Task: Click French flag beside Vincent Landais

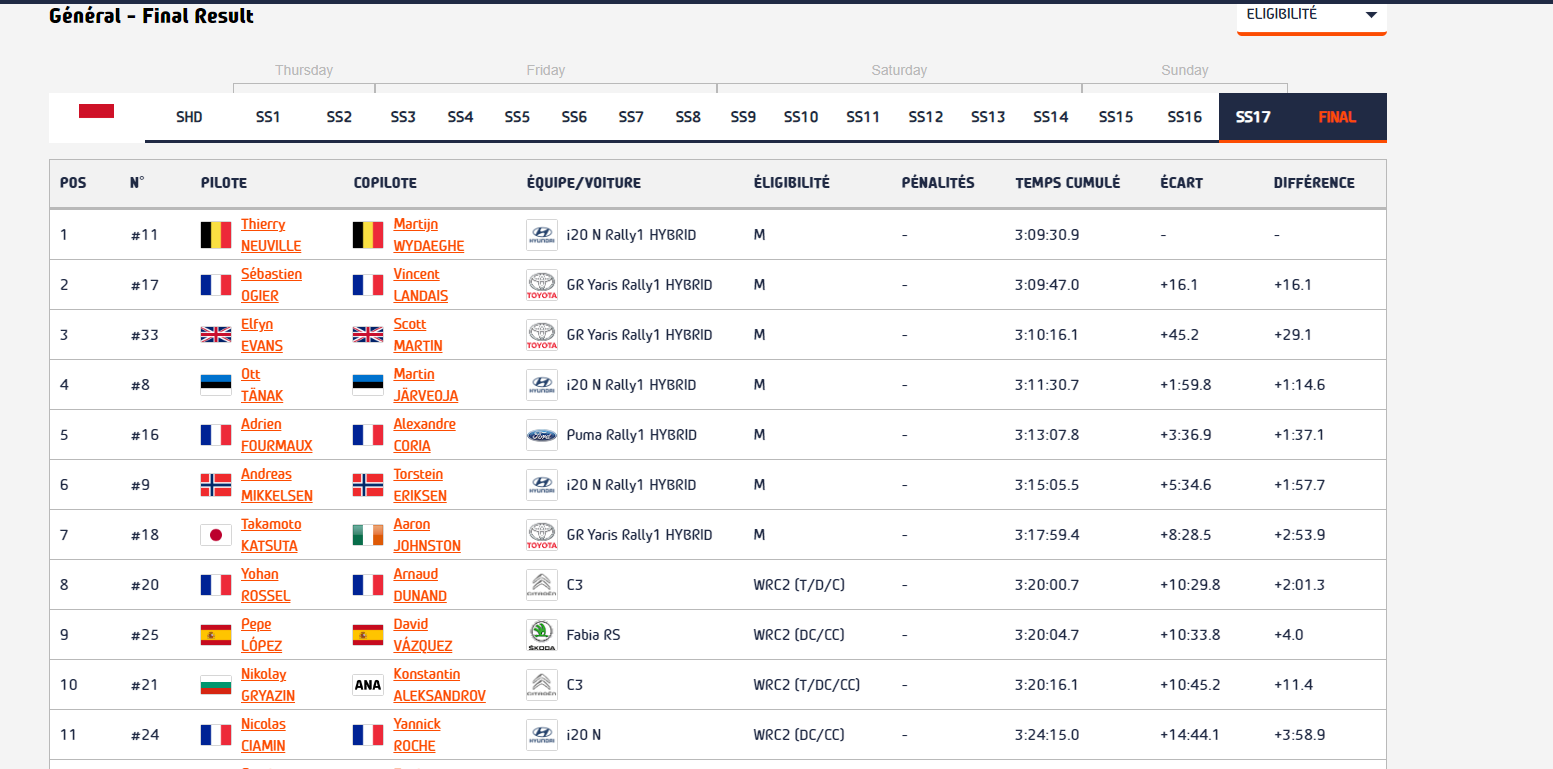Action: tap(368, 285)
